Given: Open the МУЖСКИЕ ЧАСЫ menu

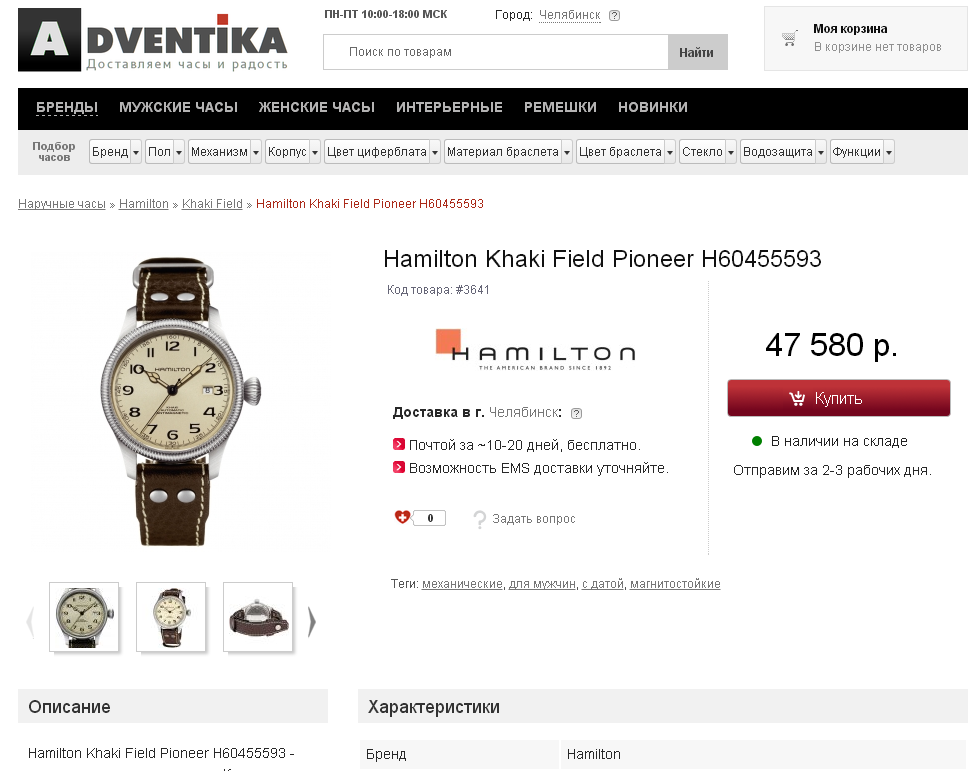Looking at the screenshot, I should point(179,107).
